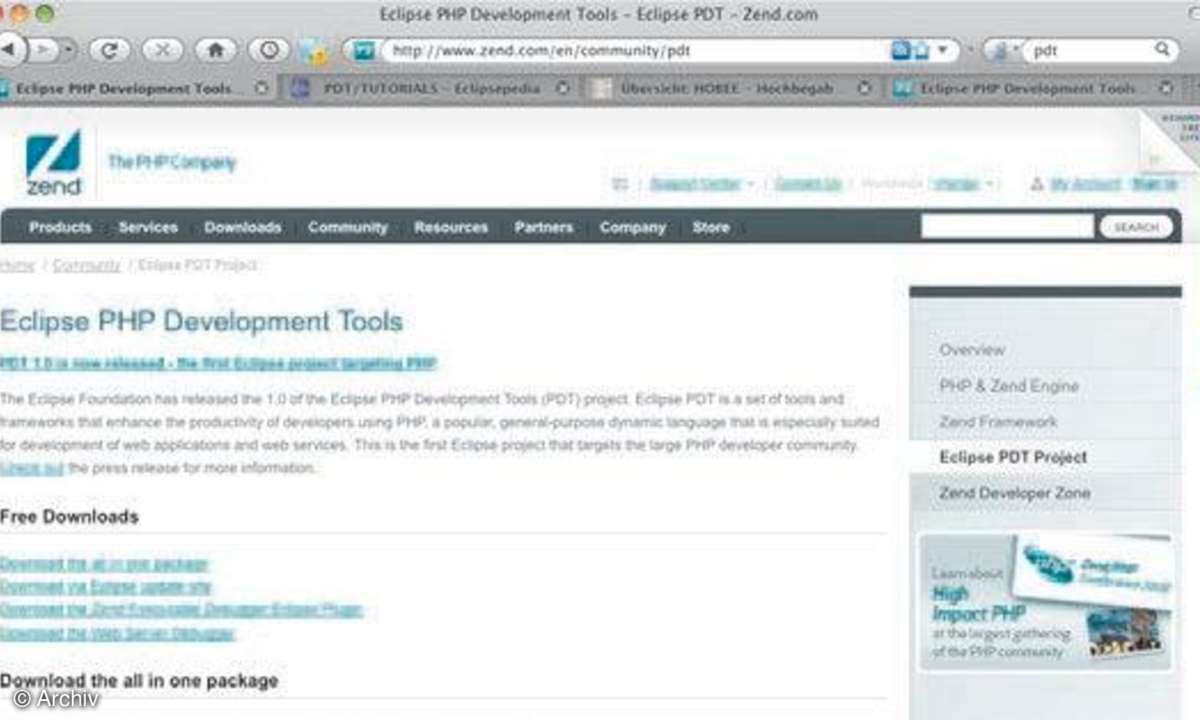Click the Free Downloads heading

(69, 517)
